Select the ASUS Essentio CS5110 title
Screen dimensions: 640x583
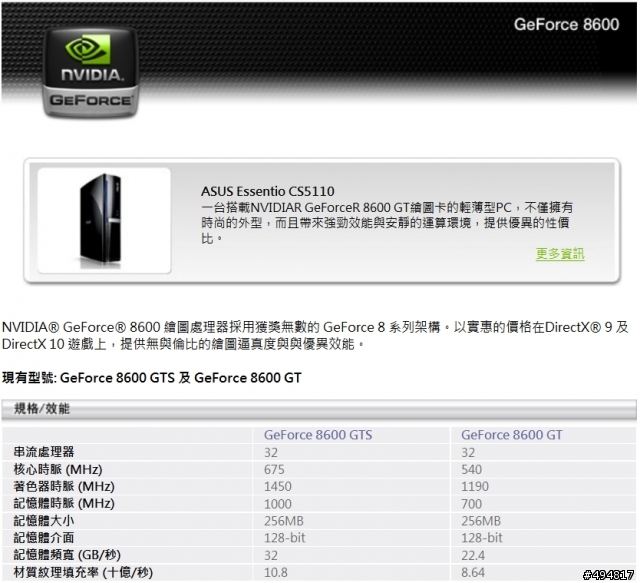[268, 191]
